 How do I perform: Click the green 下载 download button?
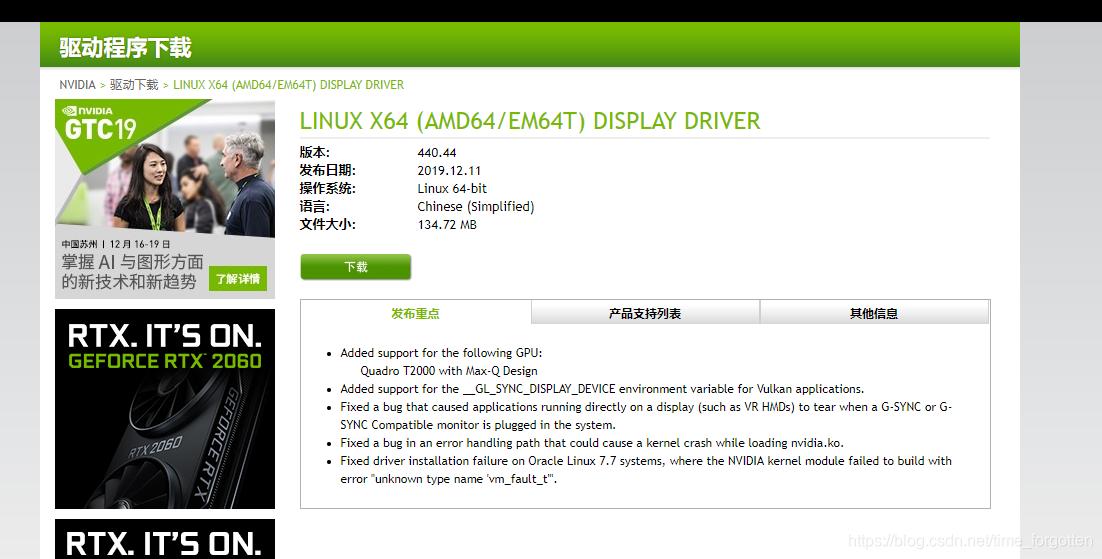[x=356, y=267]
